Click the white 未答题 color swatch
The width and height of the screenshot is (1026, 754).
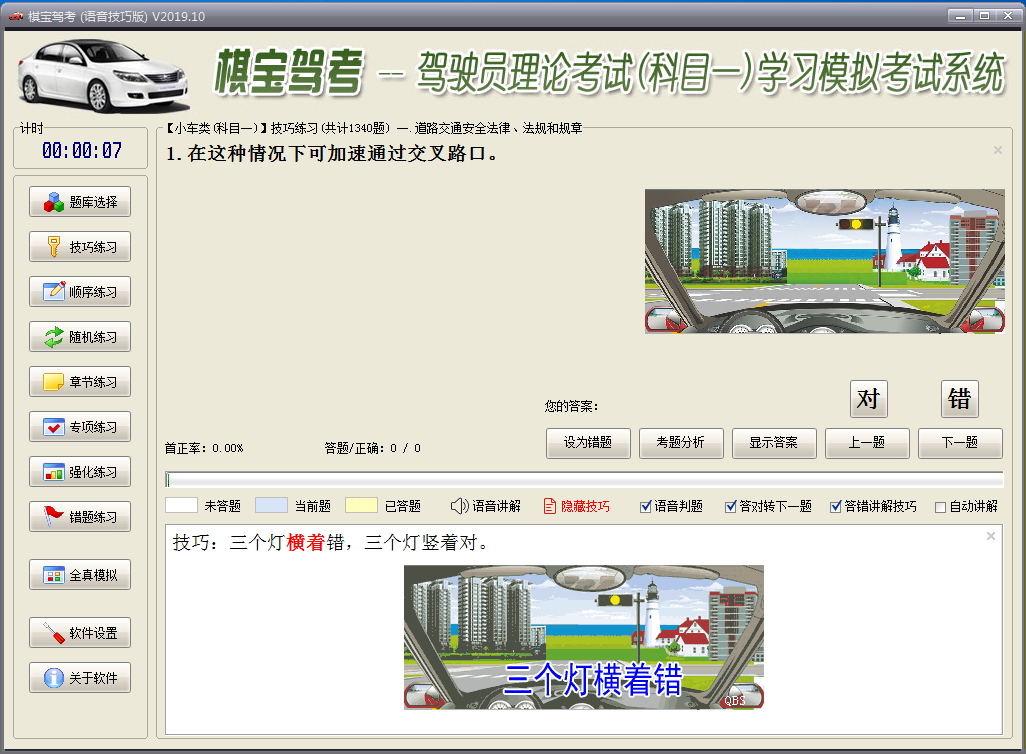181,505
